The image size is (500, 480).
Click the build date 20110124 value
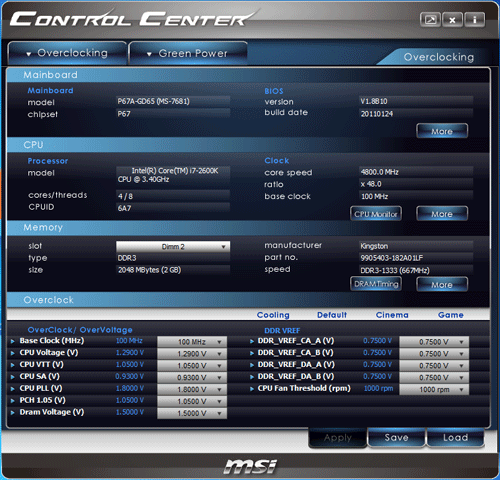[x=416, y=114]
